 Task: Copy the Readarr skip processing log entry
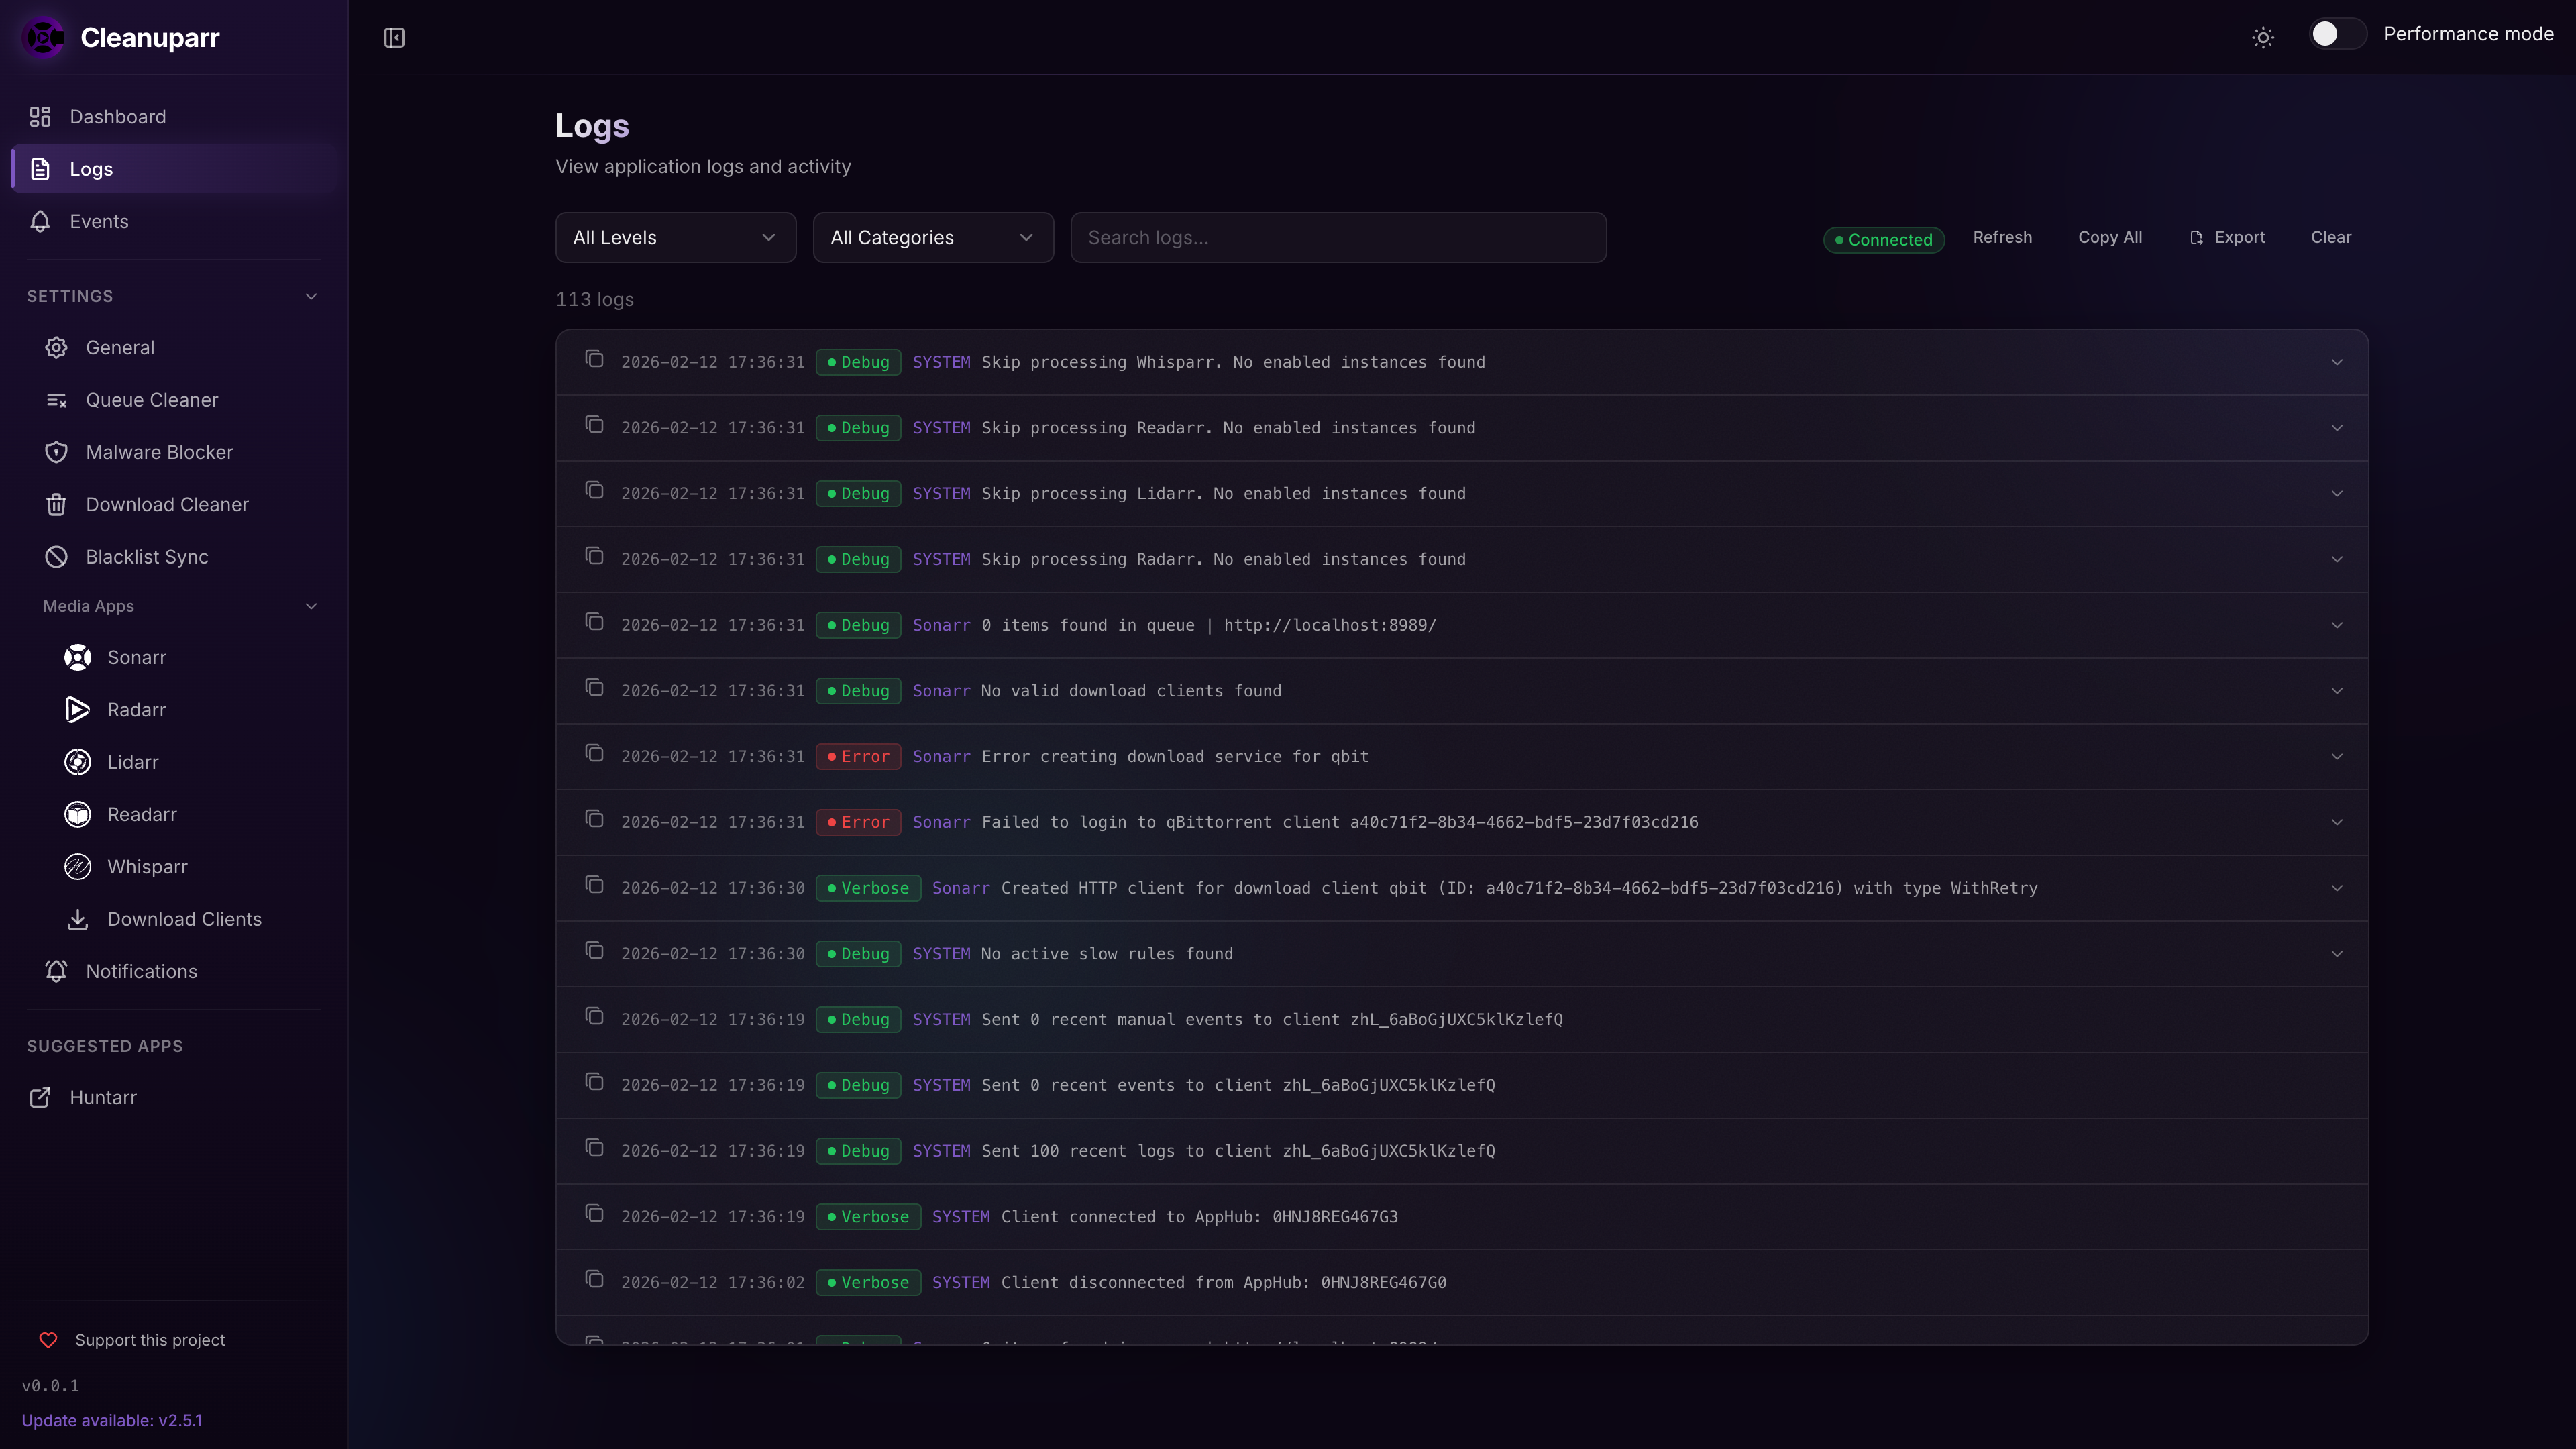[594, 424]
